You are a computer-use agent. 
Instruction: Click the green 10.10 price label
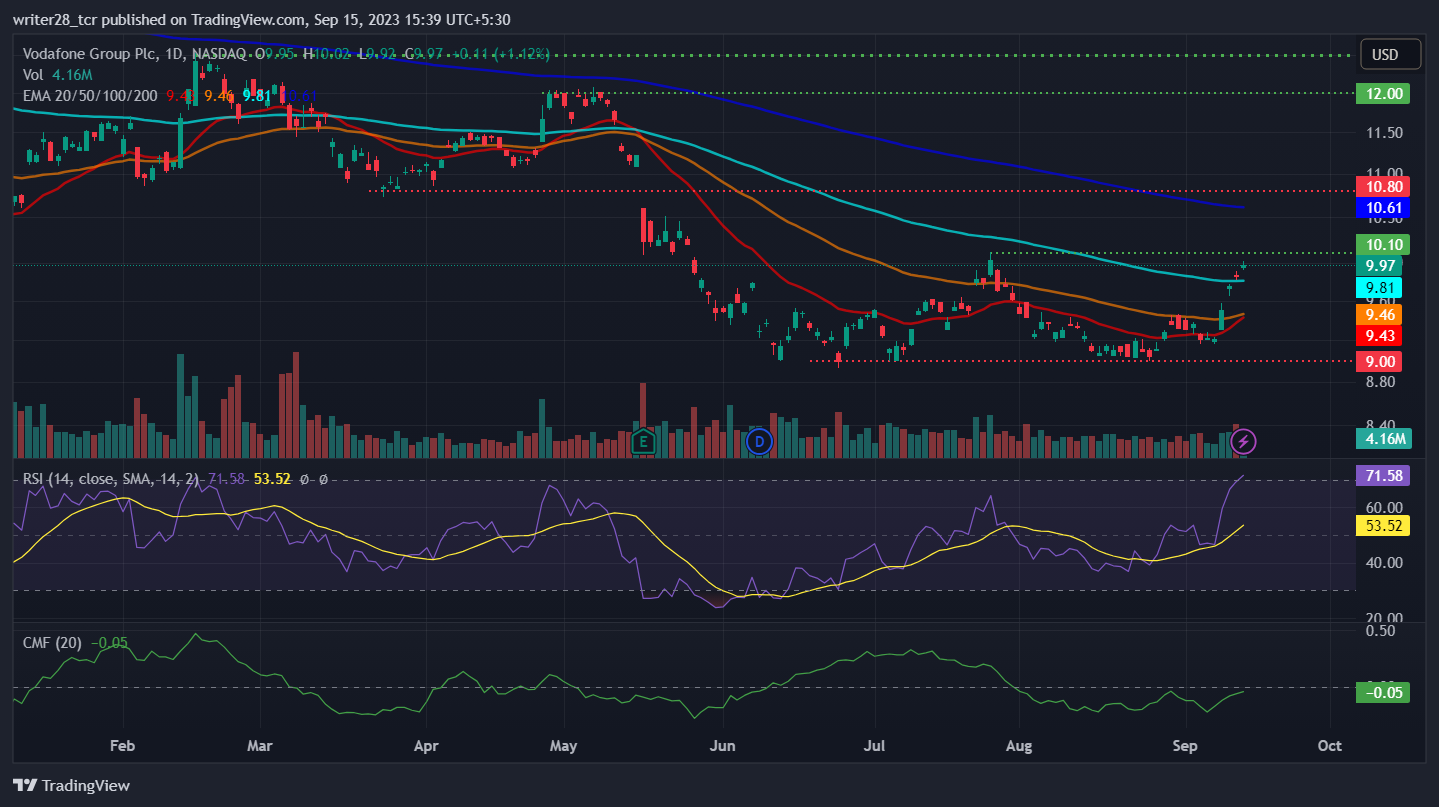tap(1382, 244)
